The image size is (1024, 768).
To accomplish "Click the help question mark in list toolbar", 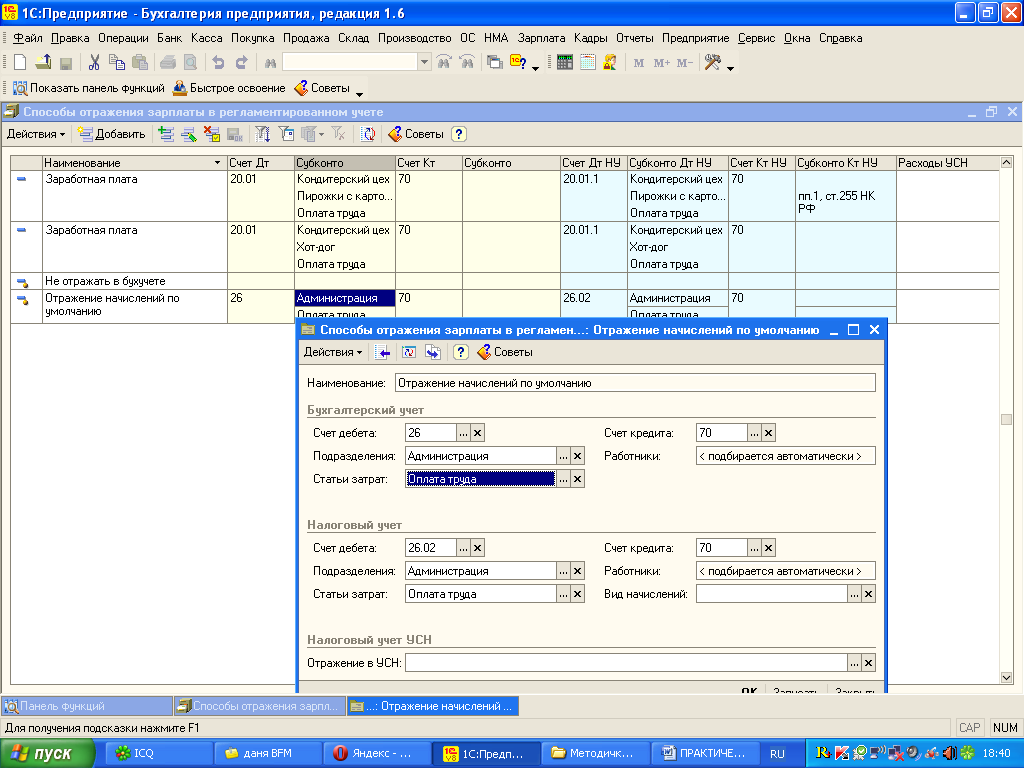I will [459, 134].
